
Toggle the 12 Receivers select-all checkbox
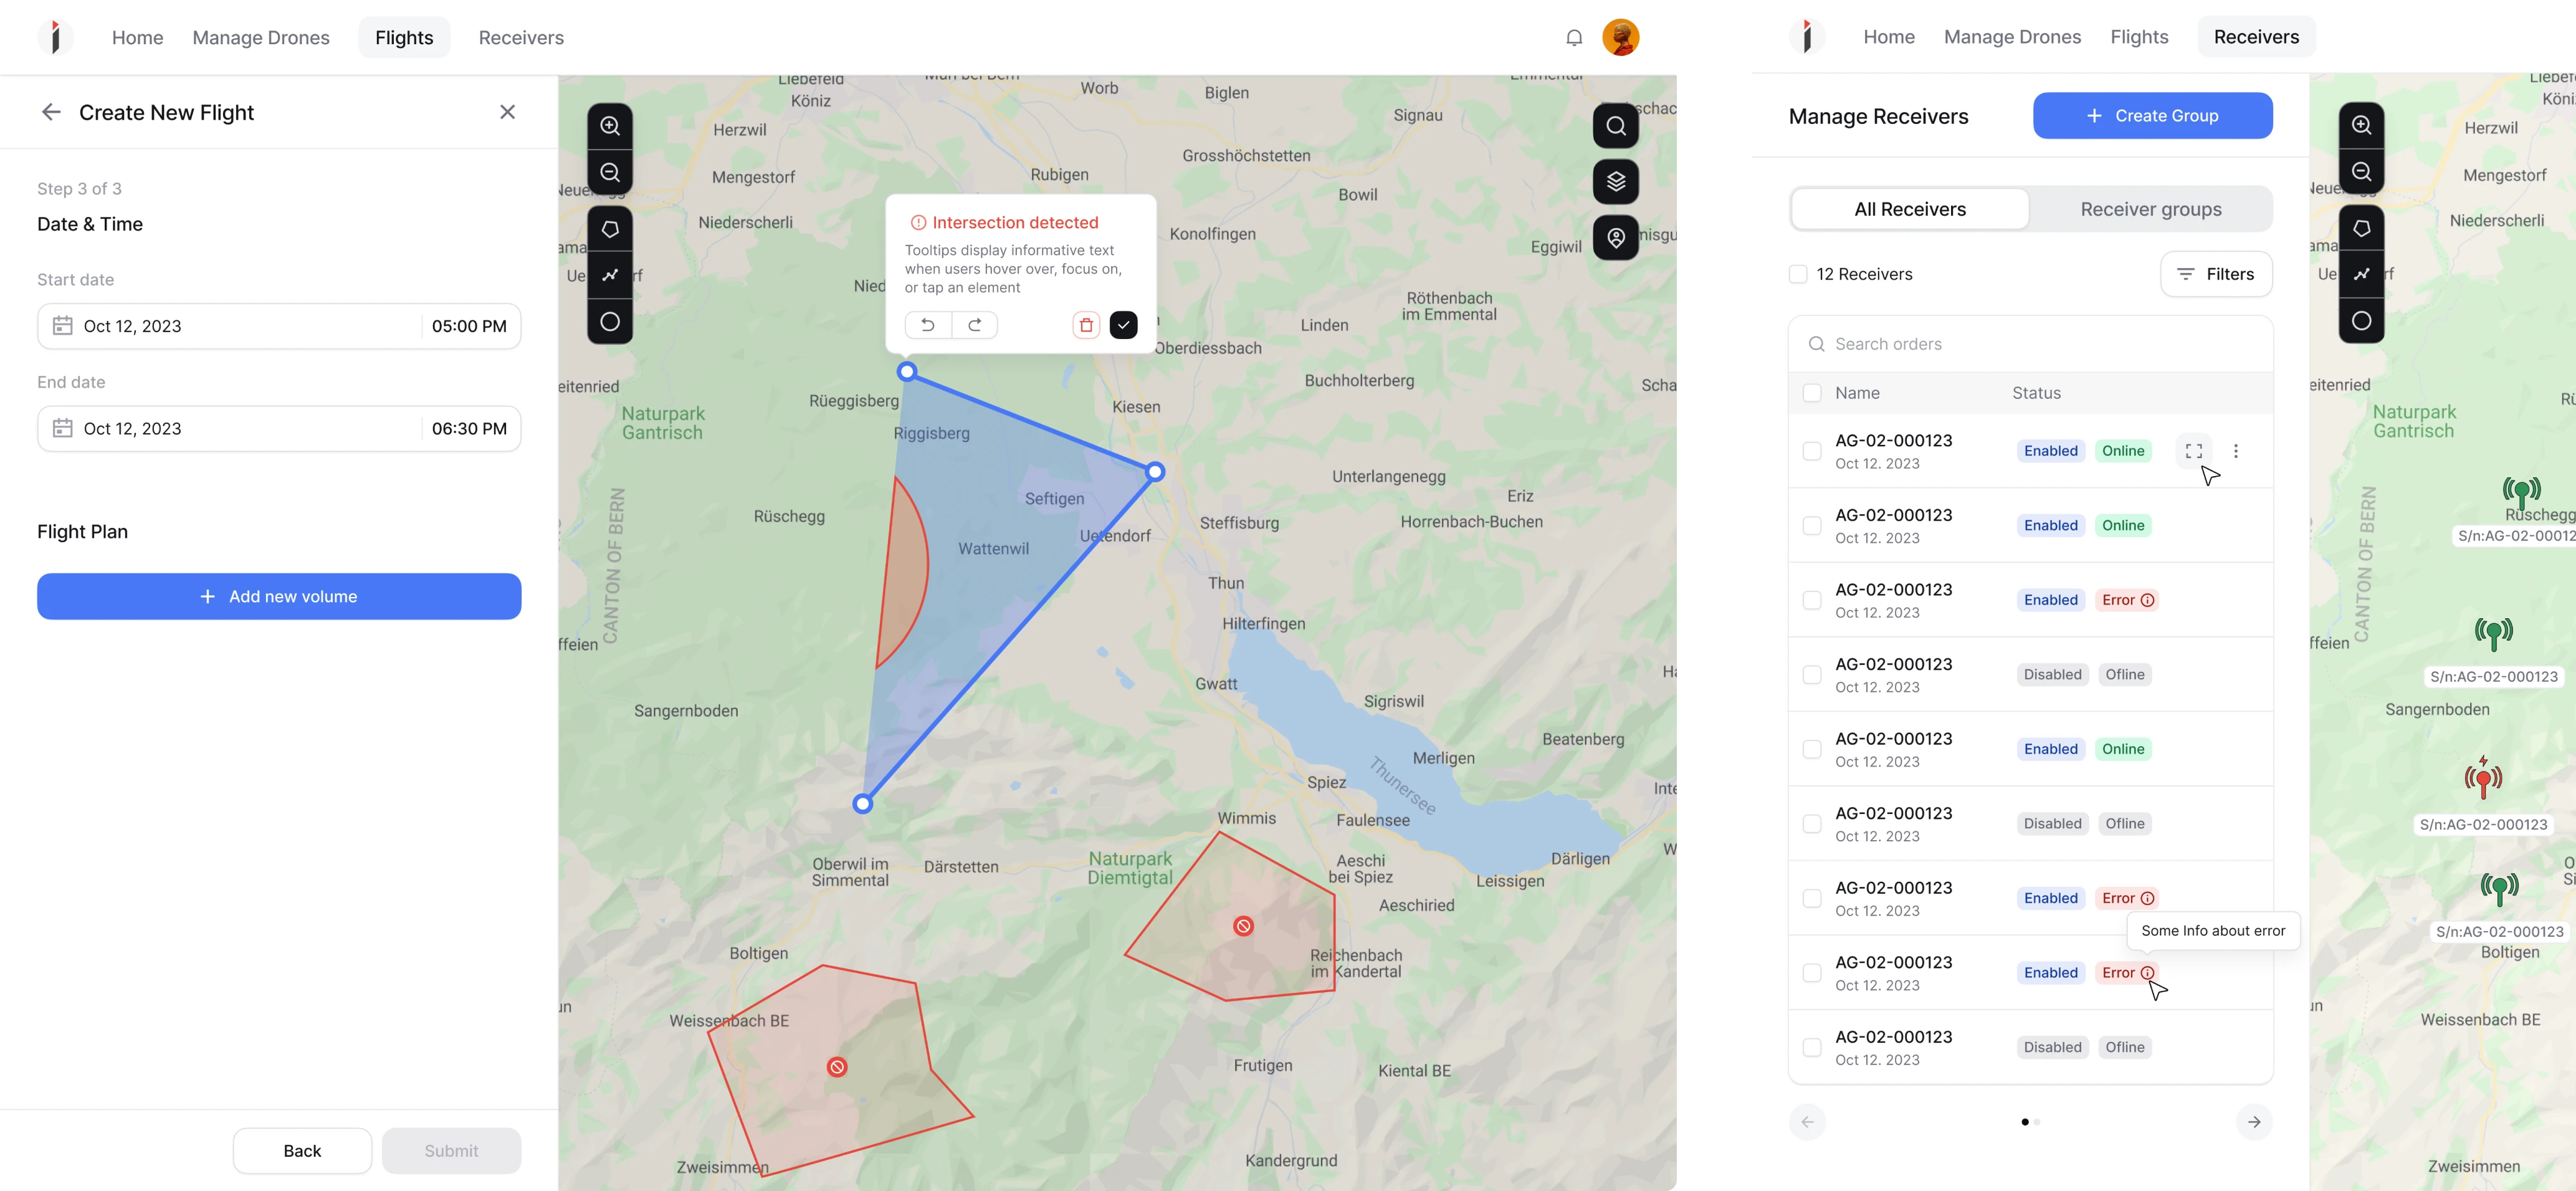pyautogui.click(x=1798, y=274)
